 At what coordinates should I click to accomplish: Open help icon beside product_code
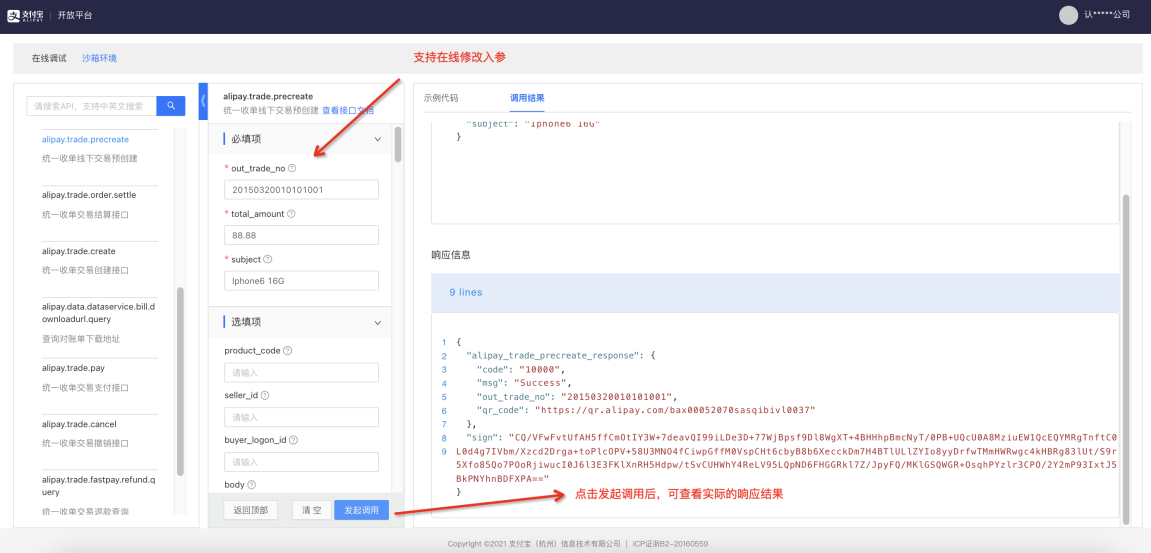288,350
